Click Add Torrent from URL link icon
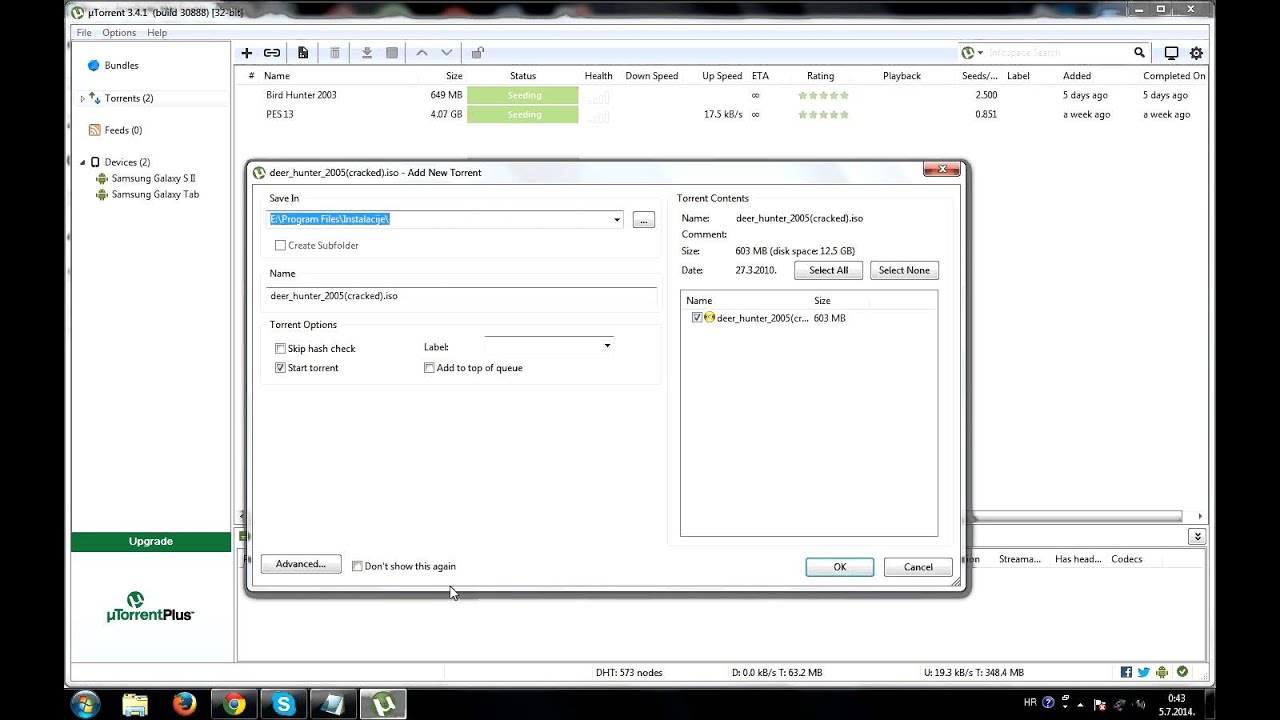This screenshot has height=720, width=1280. 272,53
